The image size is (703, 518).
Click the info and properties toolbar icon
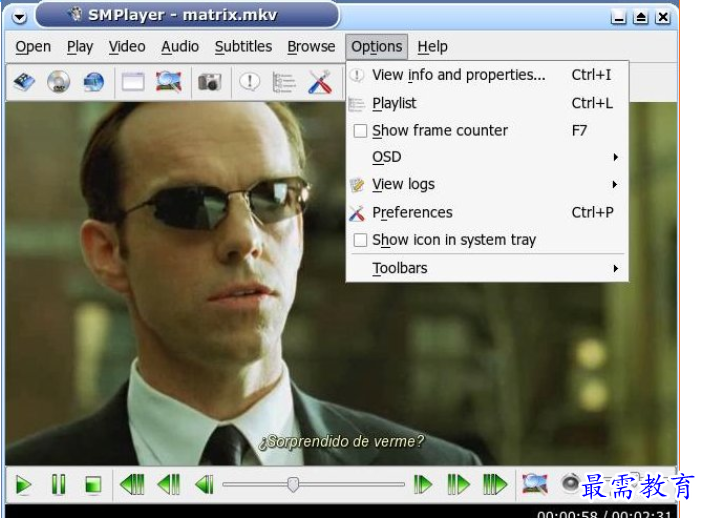(x=249, y=82)
